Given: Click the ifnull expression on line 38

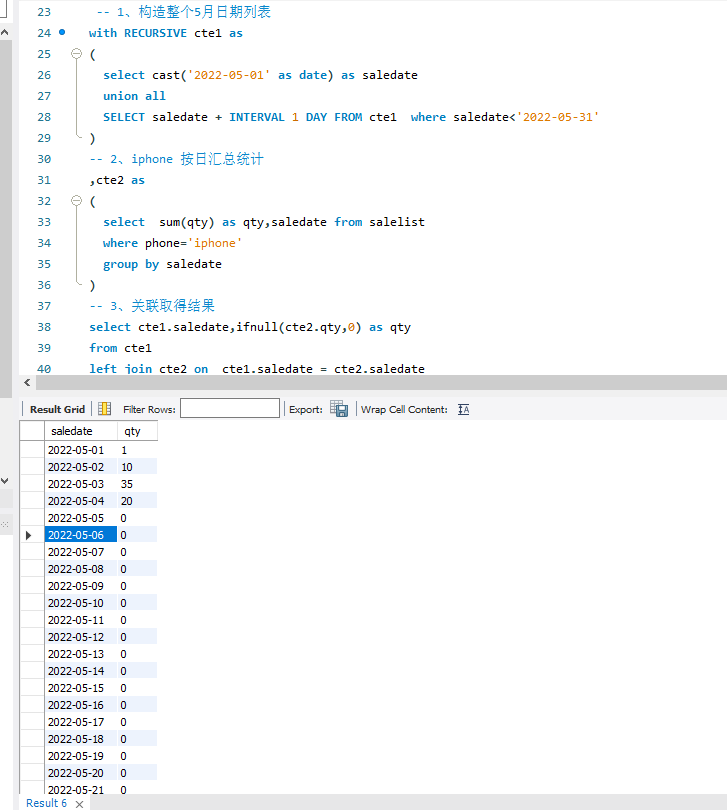Looking at the screenshot, I should click(299, 328).
